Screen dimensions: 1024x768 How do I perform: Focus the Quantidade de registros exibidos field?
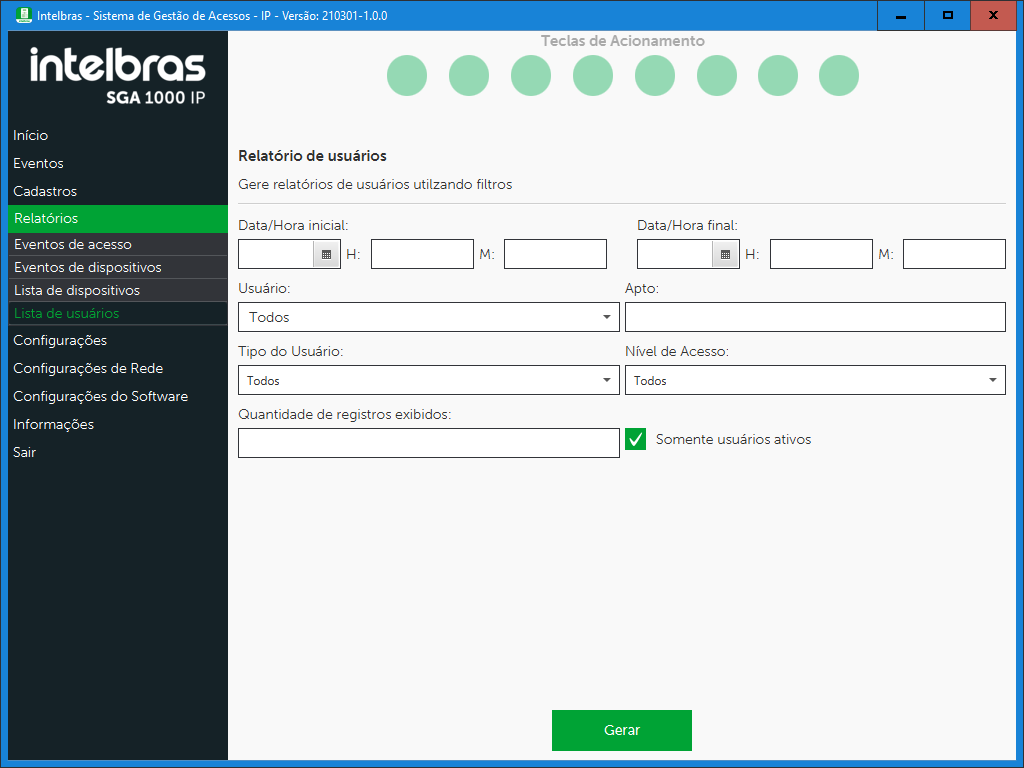[x=428, y=443]
